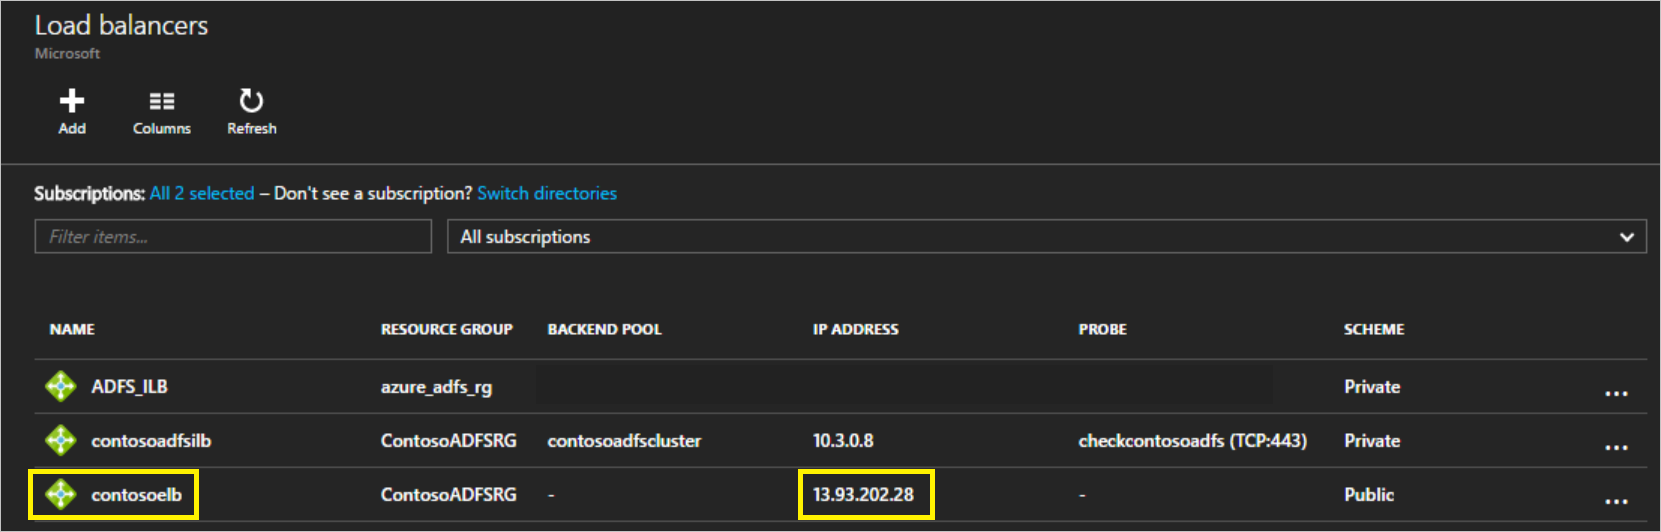This screenshot has height=532, width=1661.
Task: Click the Switch directories link
Action: click(x=547, y=193)
